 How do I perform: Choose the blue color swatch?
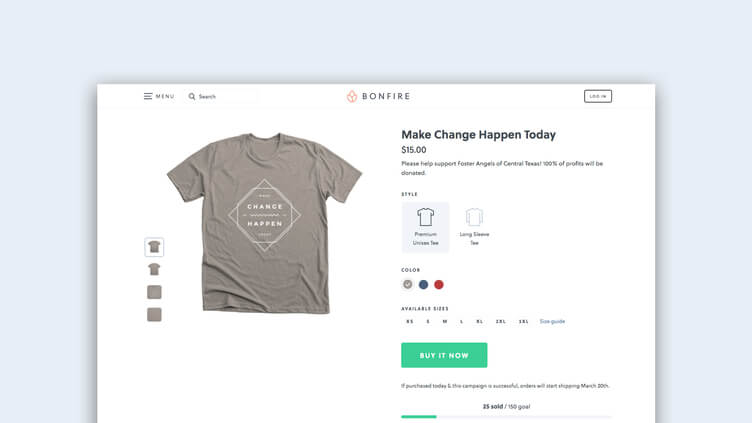click(x=423, y=284)
